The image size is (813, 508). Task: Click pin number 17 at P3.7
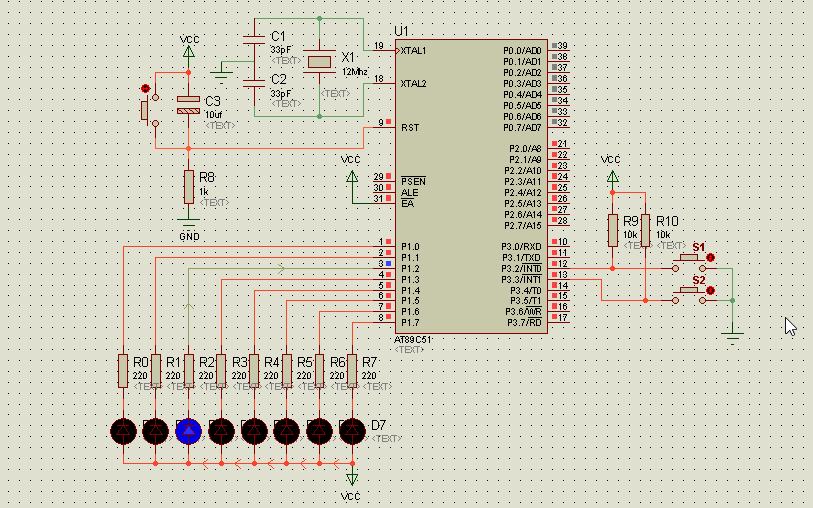click(x=563, y=317)
